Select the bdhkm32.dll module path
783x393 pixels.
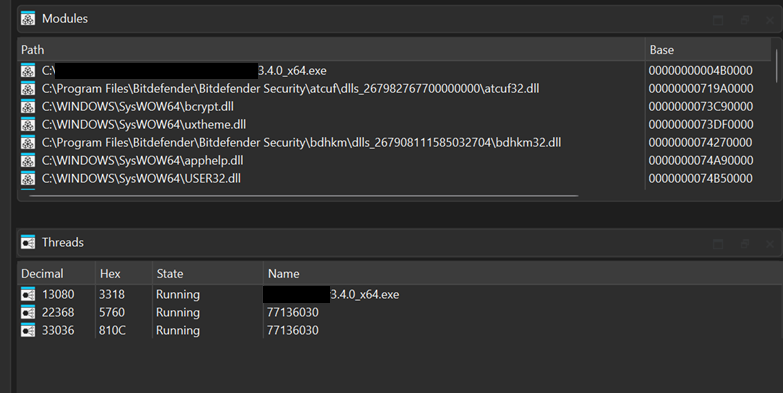(301, 142)
